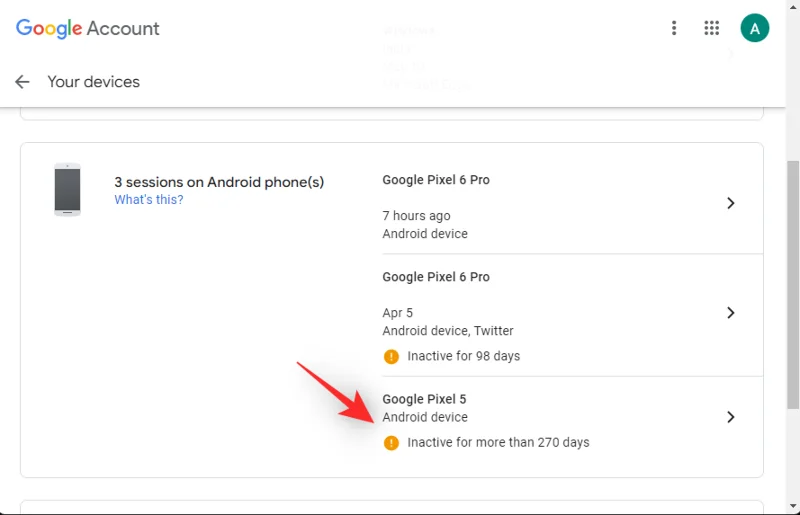
Task: Click Inactive for more than 270 days text
Action: click(x=498, y=443)
